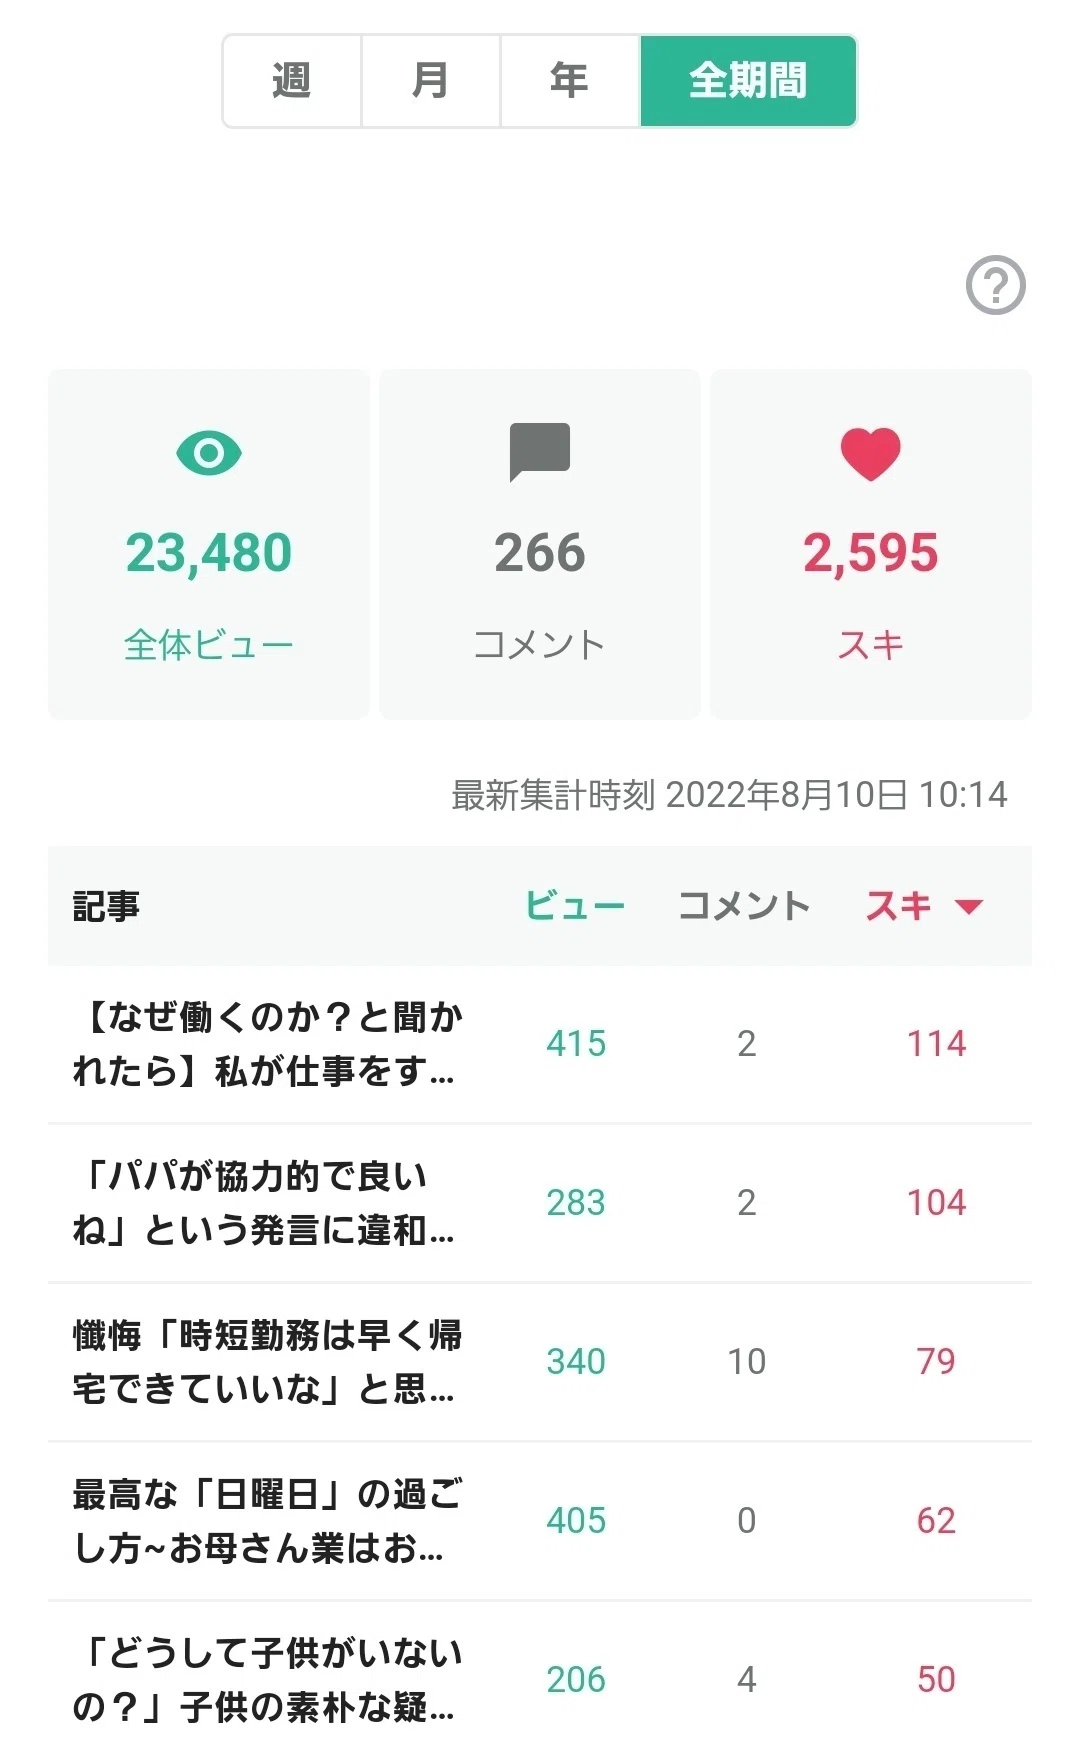
Task: Toggle the スキ sort arrow
Action: pos(968,907)
